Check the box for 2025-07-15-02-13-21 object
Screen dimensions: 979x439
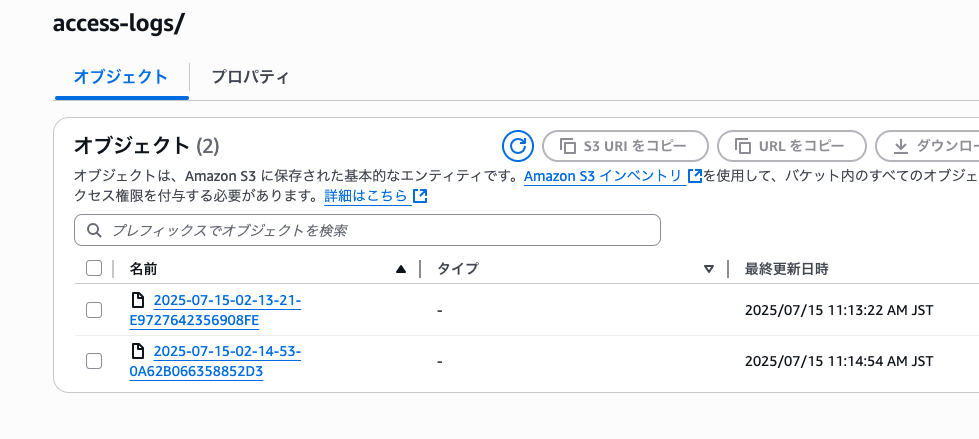(94, 310)
